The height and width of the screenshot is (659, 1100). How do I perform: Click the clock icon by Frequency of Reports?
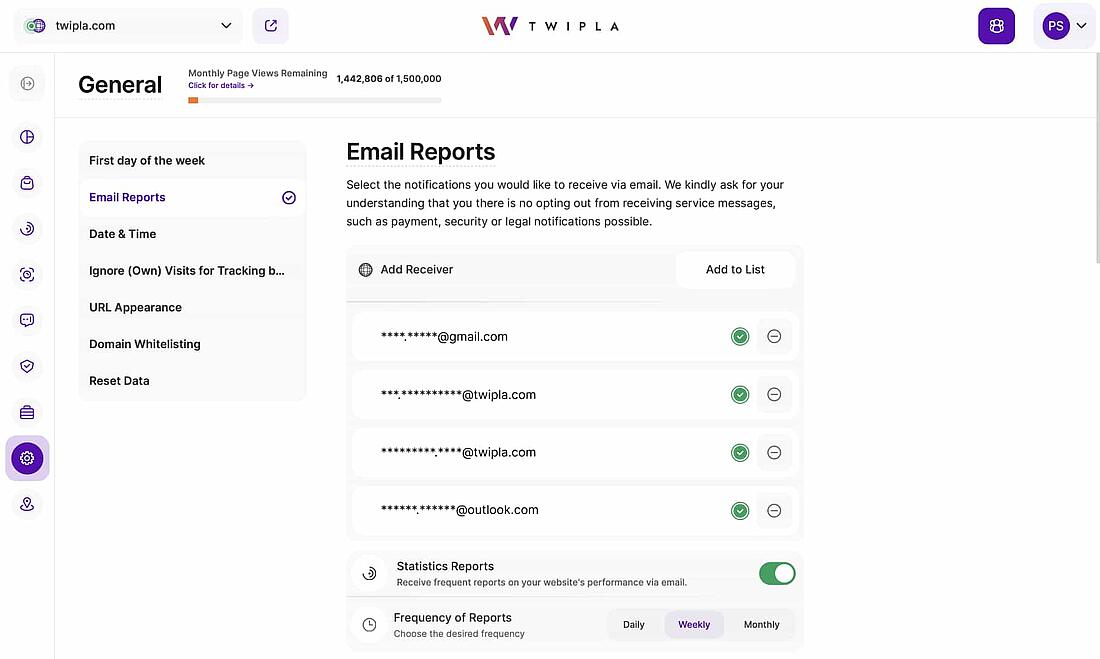point(369,625)
